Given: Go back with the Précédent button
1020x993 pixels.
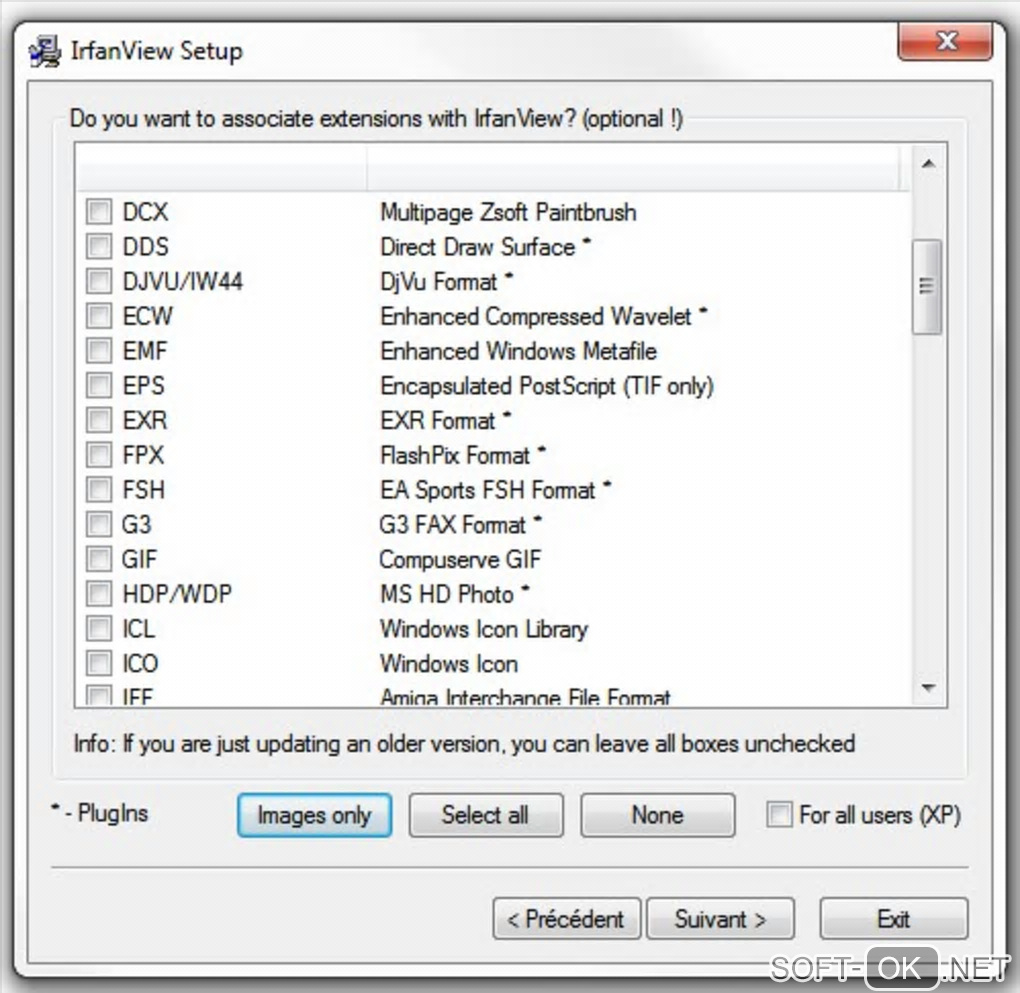Looking at the screenshot, I should tap(567, 919).
